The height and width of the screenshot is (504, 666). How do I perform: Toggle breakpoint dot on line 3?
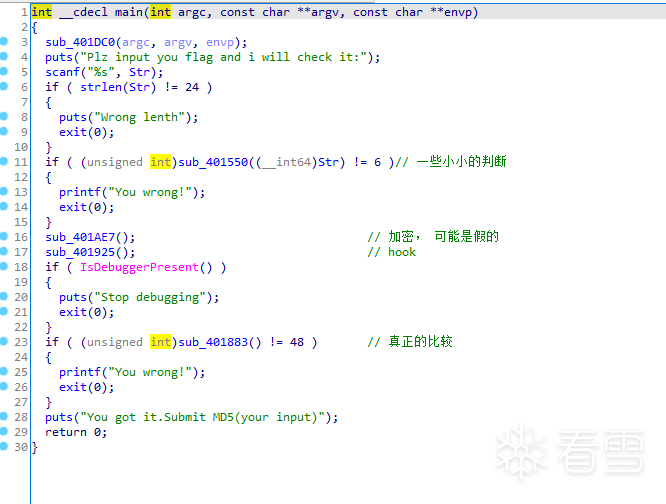(4, 41)
